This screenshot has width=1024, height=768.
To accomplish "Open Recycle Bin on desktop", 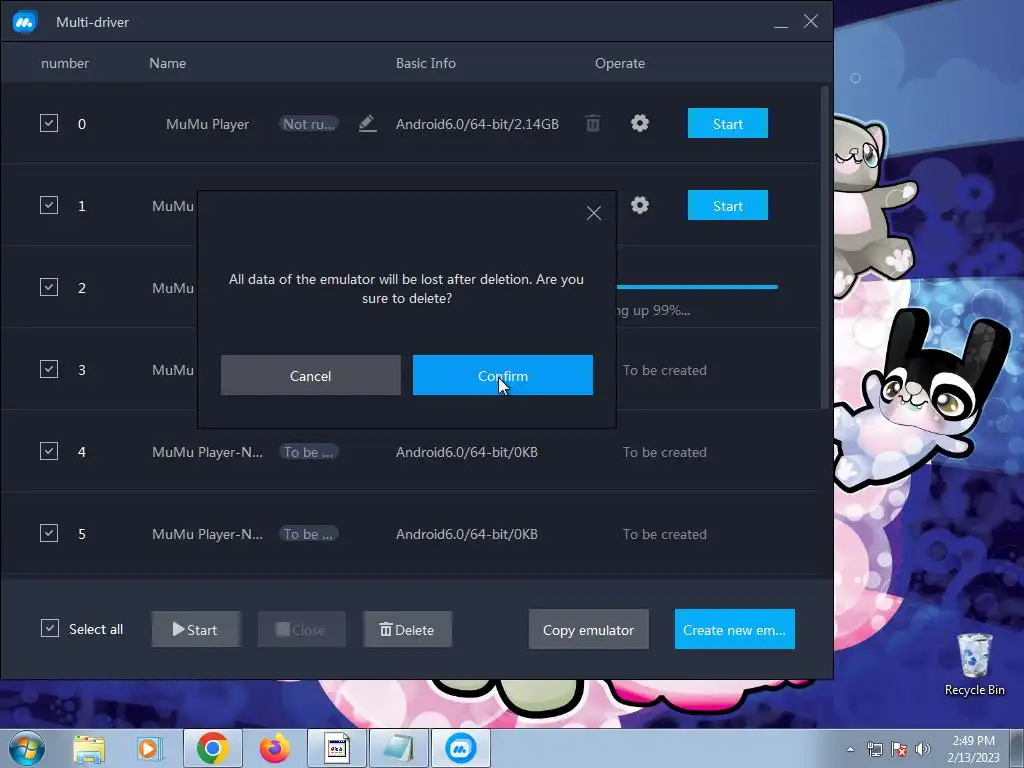I will (974, 664).
